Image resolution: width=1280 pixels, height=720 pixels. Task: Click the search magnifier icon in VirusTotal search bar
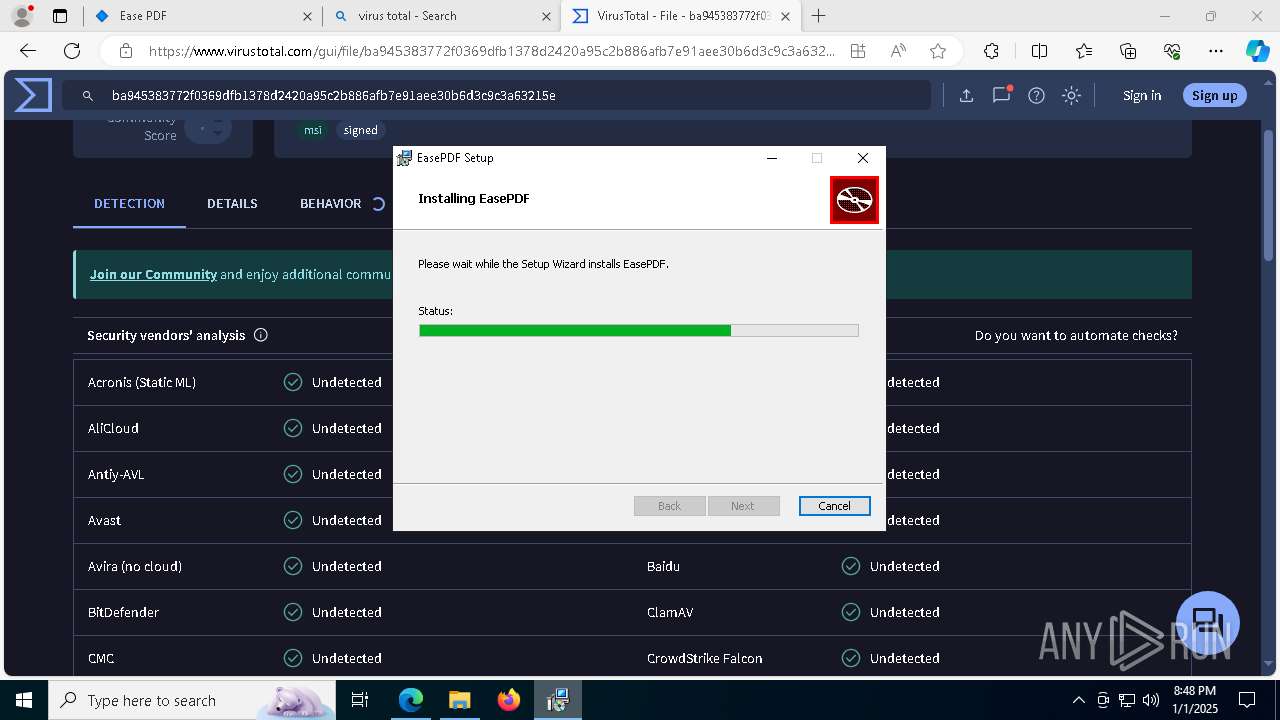click(x=87, y=95)
